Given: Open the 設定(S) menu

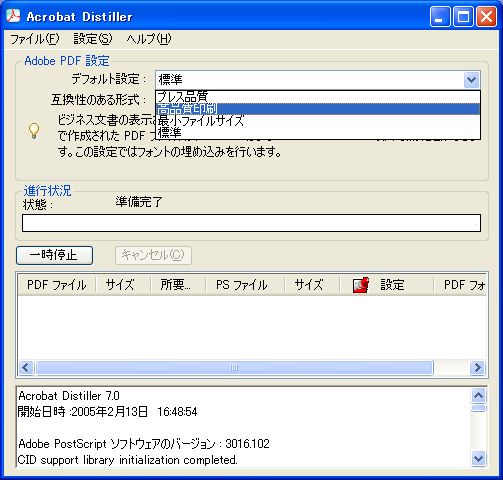Looking at the screenshot, I should 93,39.
